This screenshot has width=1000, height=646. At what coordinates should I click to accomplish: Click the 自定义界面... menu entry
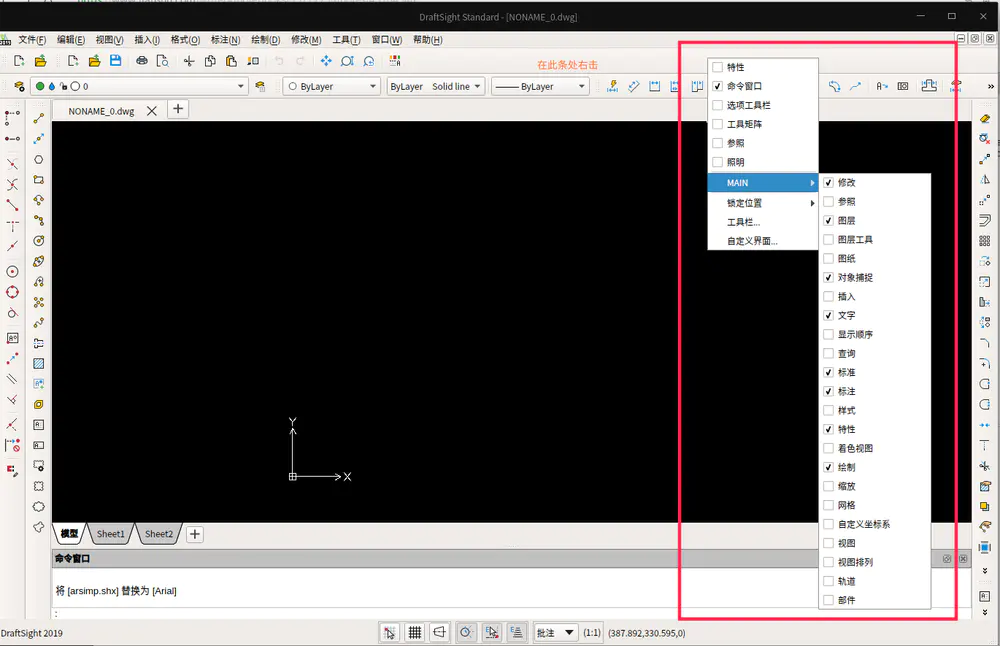752,241
